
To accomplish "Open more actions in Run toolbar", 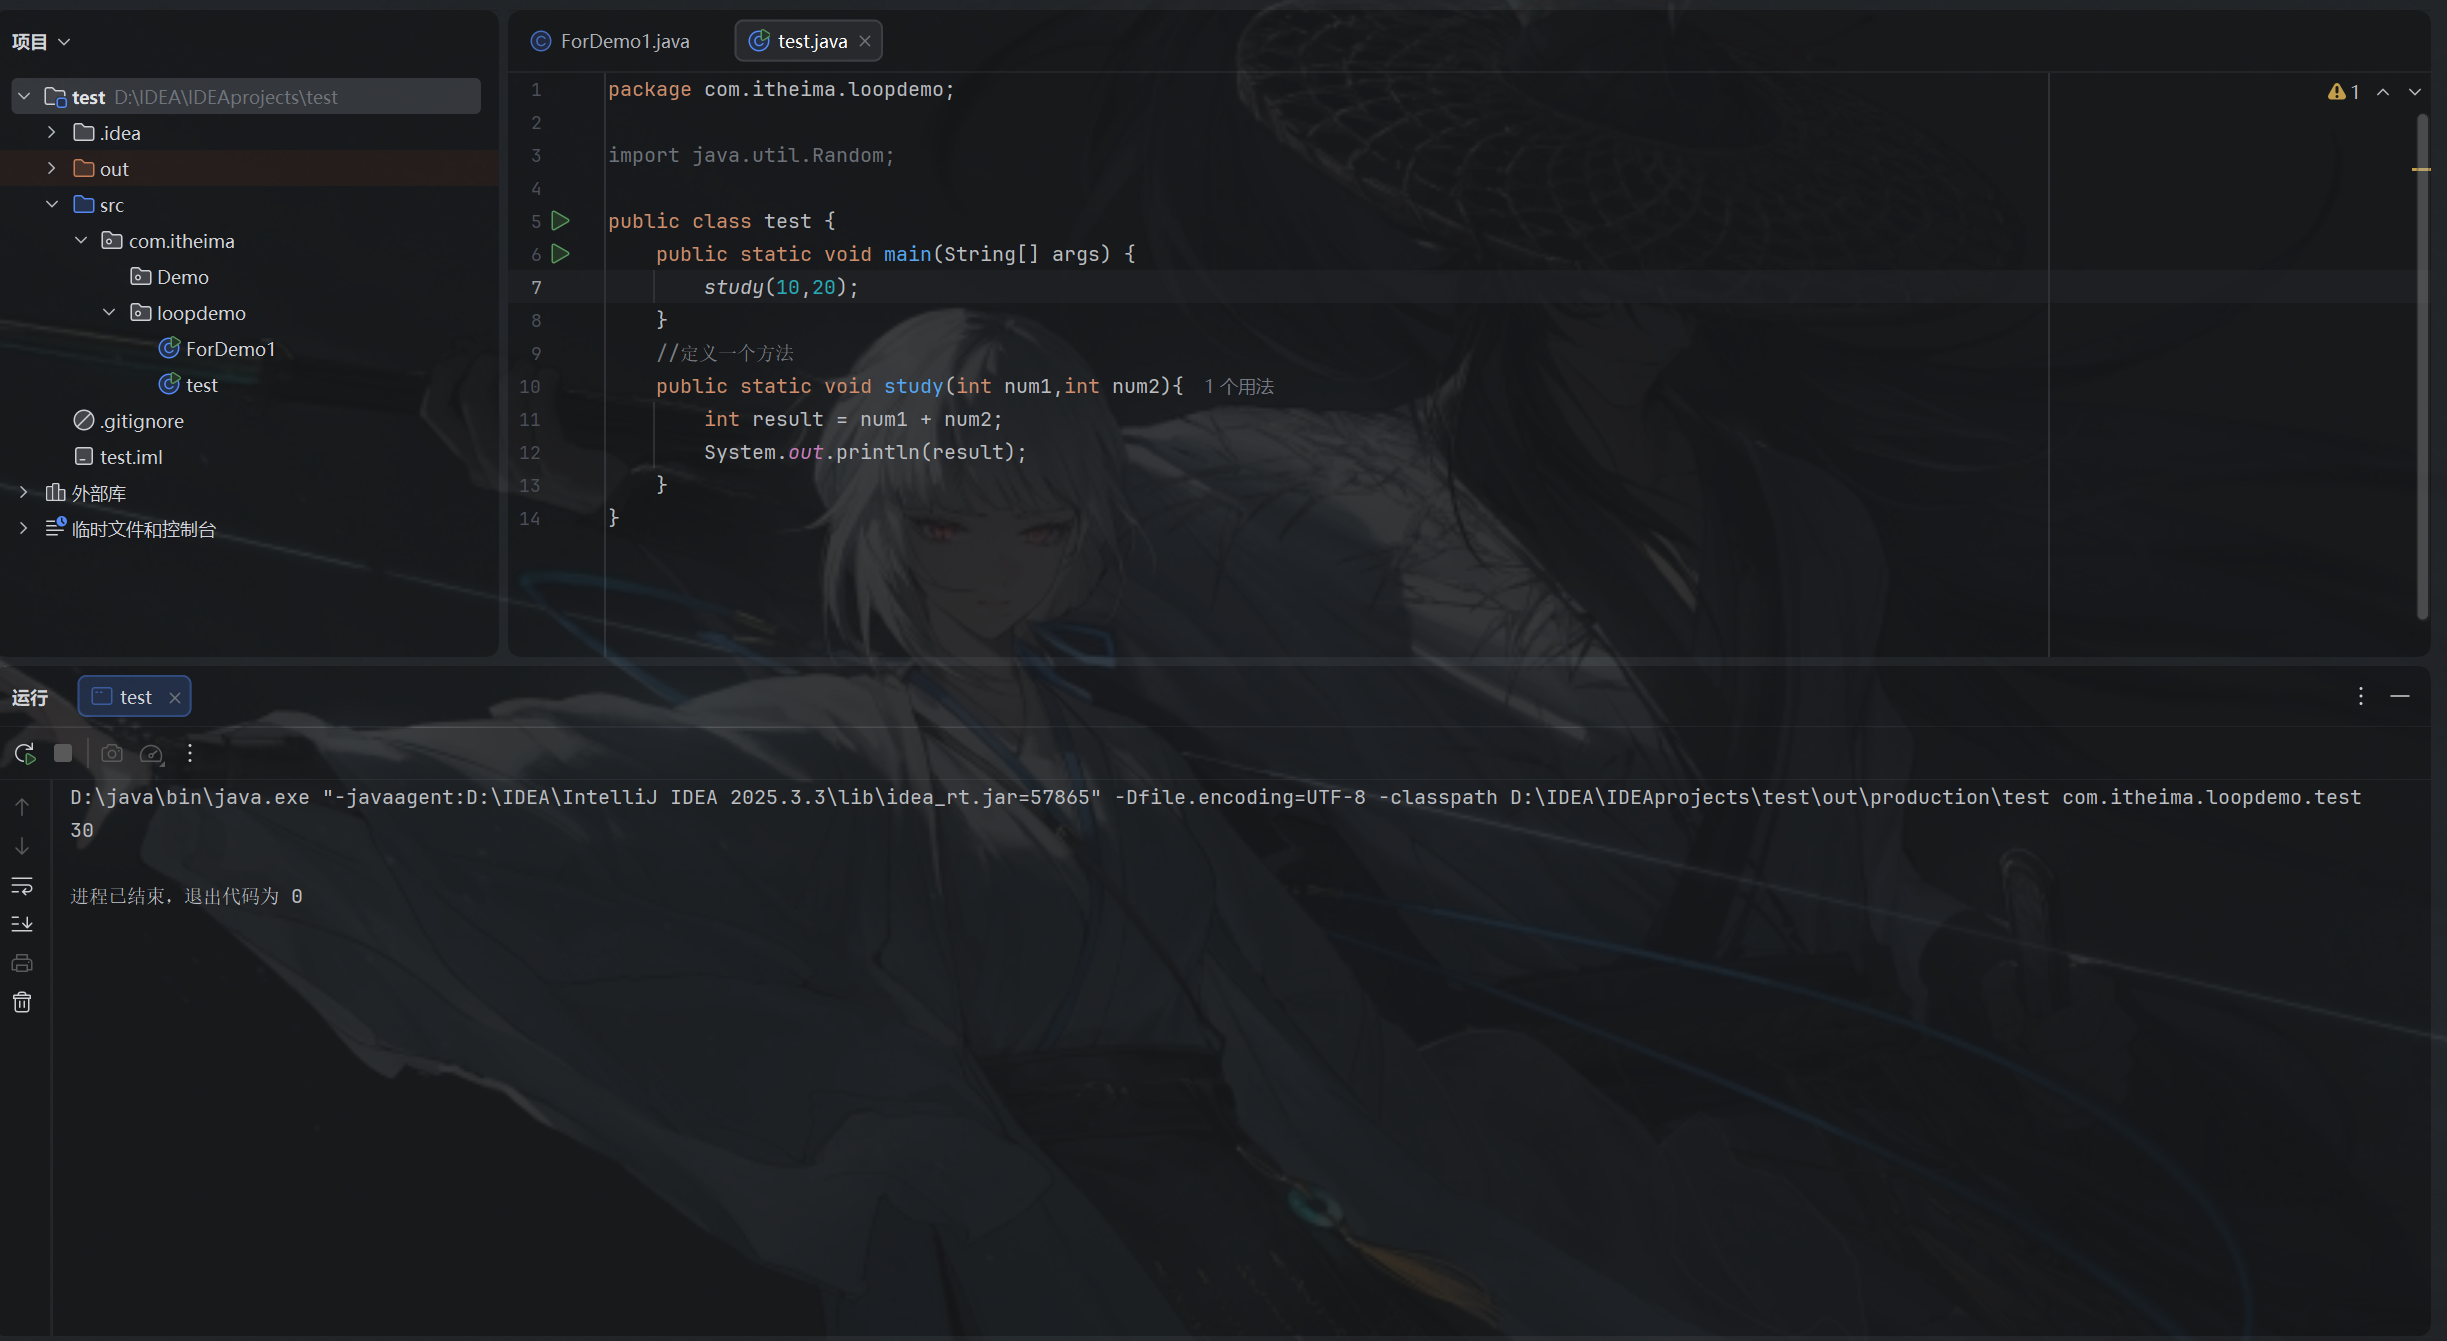I will click(x=190, y=753).
